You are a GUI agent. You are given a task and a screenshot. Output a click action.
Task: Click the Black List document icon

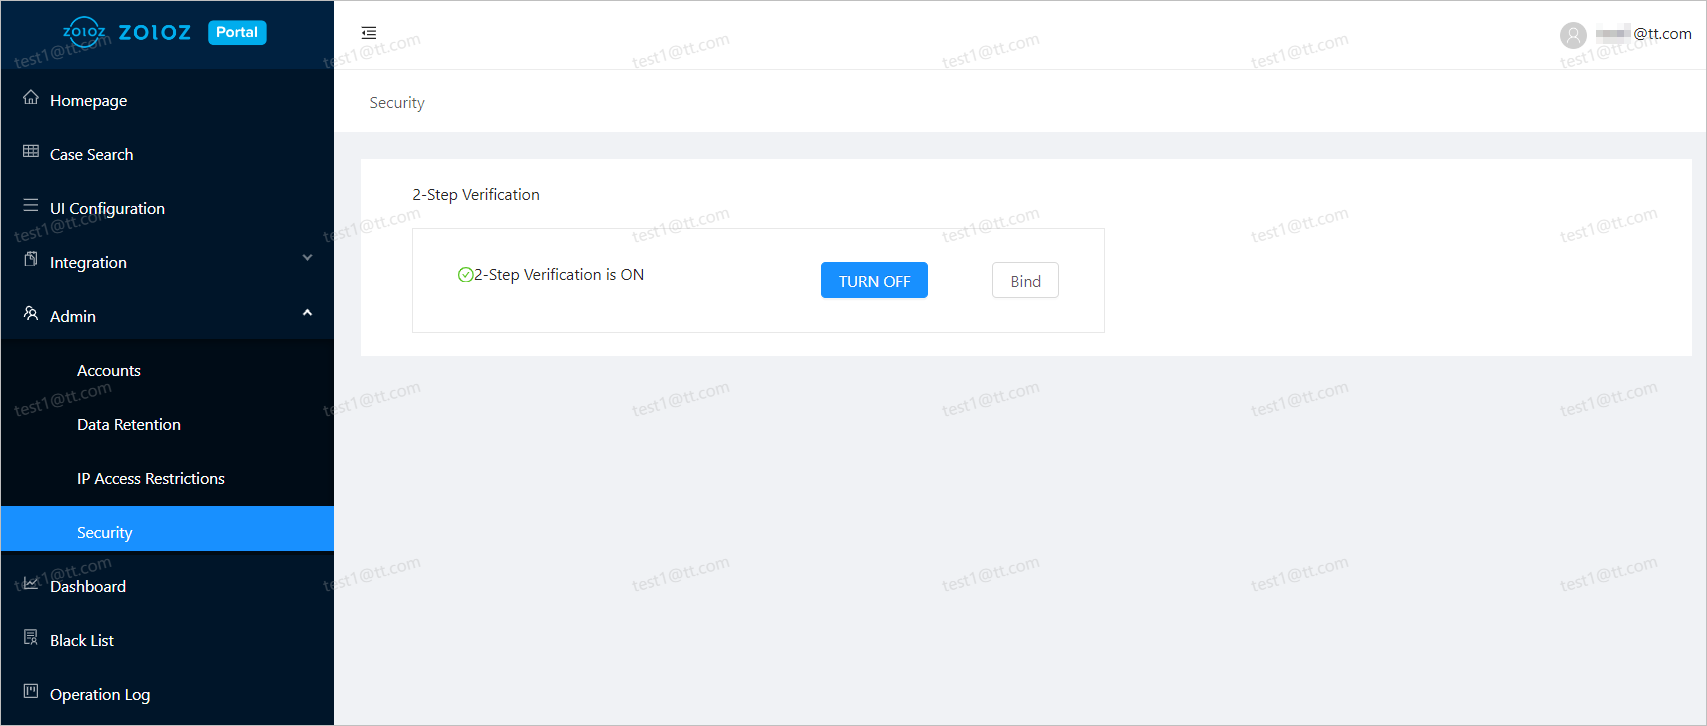[x=31, y=638]
